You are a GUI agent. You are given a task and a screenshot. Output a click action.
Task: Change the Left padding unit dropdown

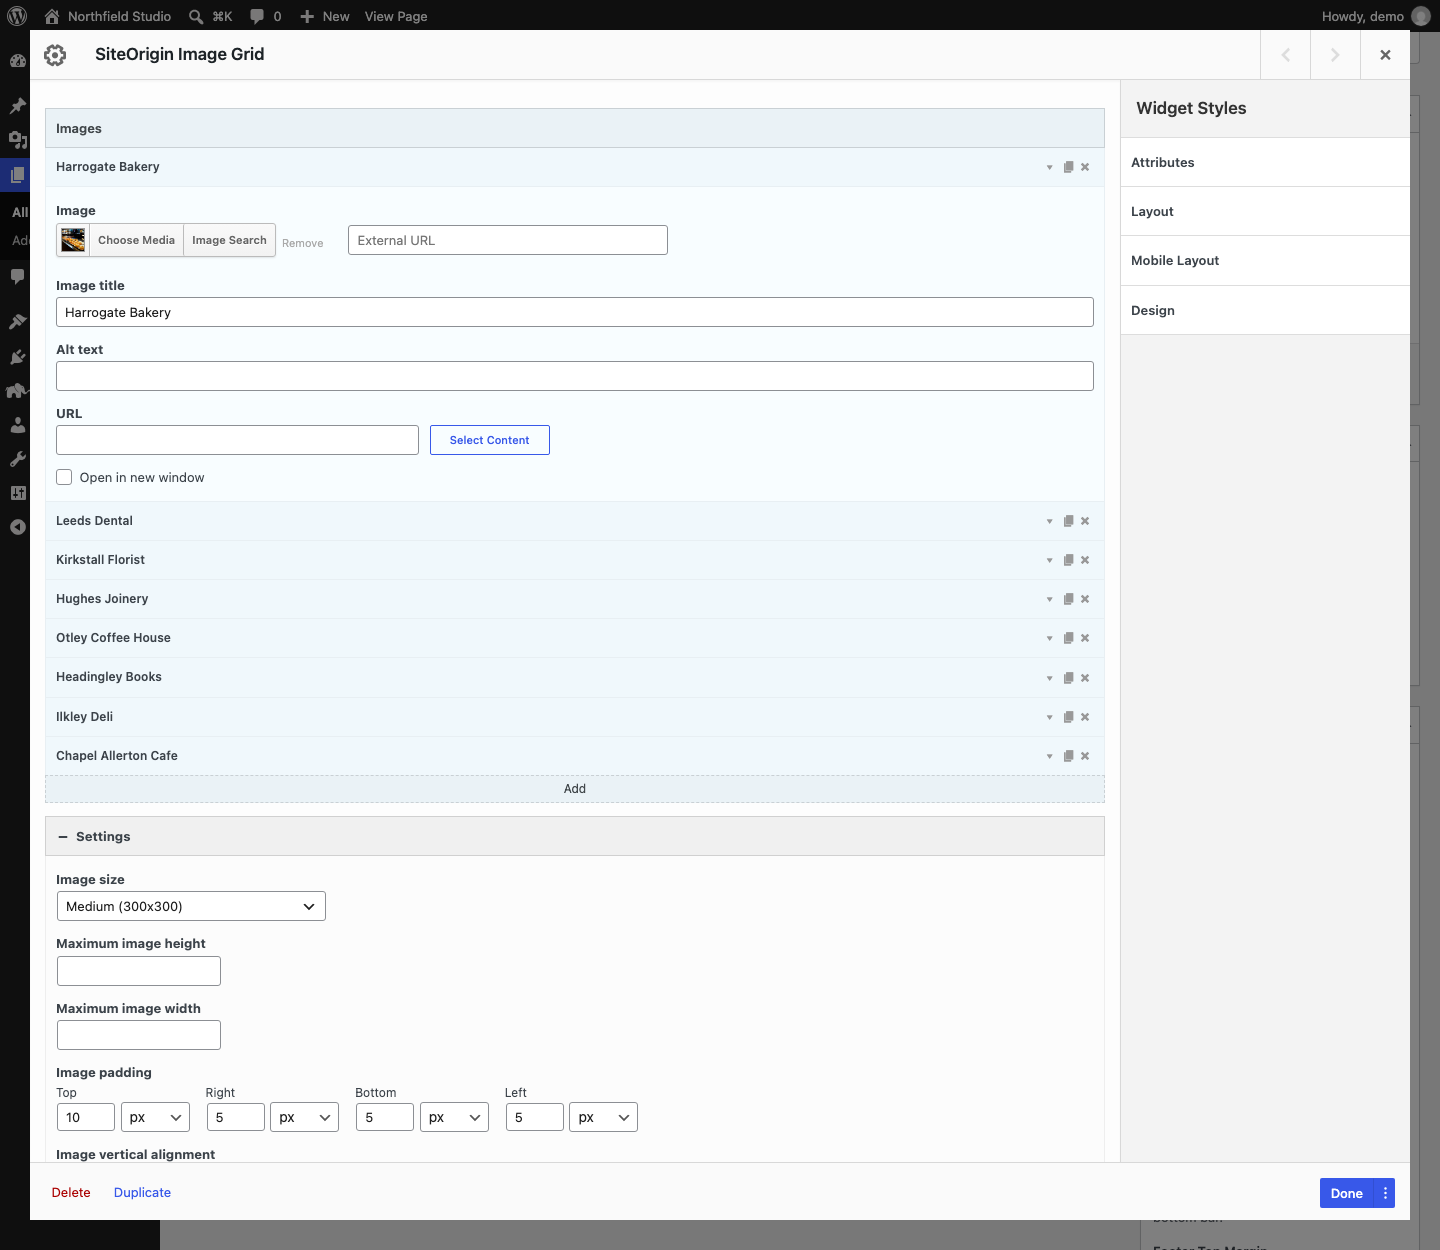tap(603, 1117)
